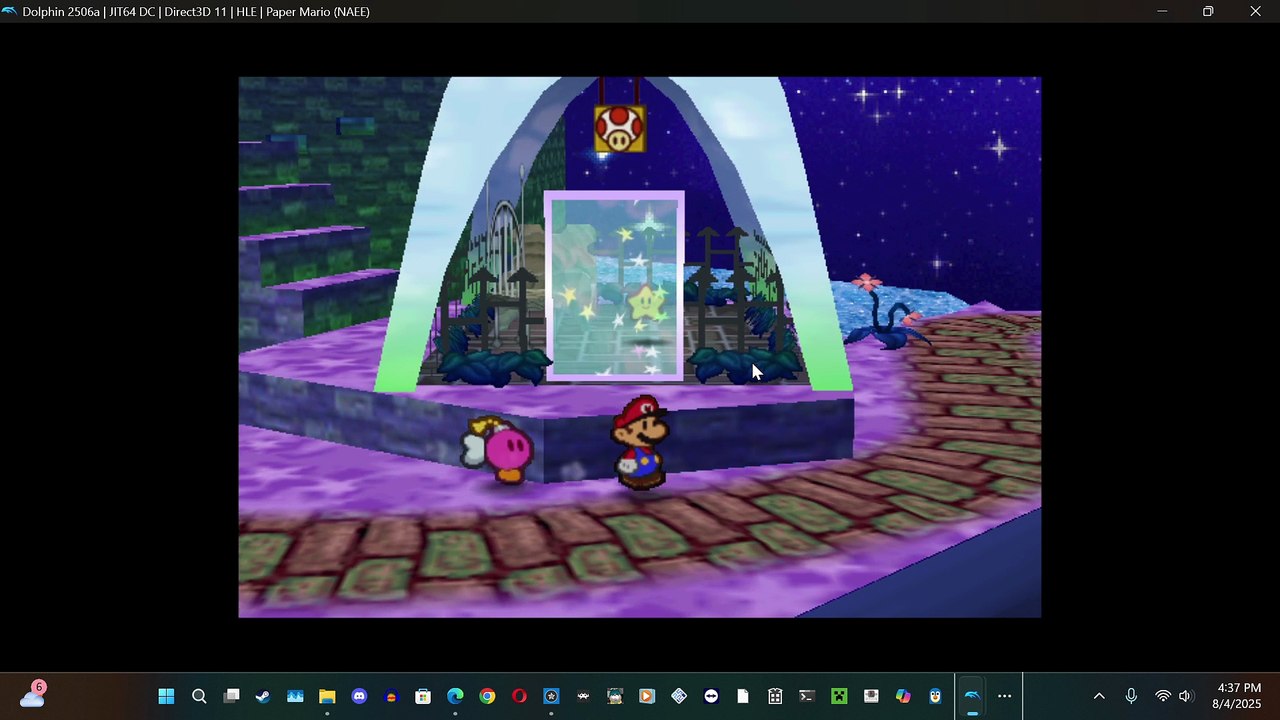
Task: Open the Windows Start menu
Action: (x=167, y=696)
